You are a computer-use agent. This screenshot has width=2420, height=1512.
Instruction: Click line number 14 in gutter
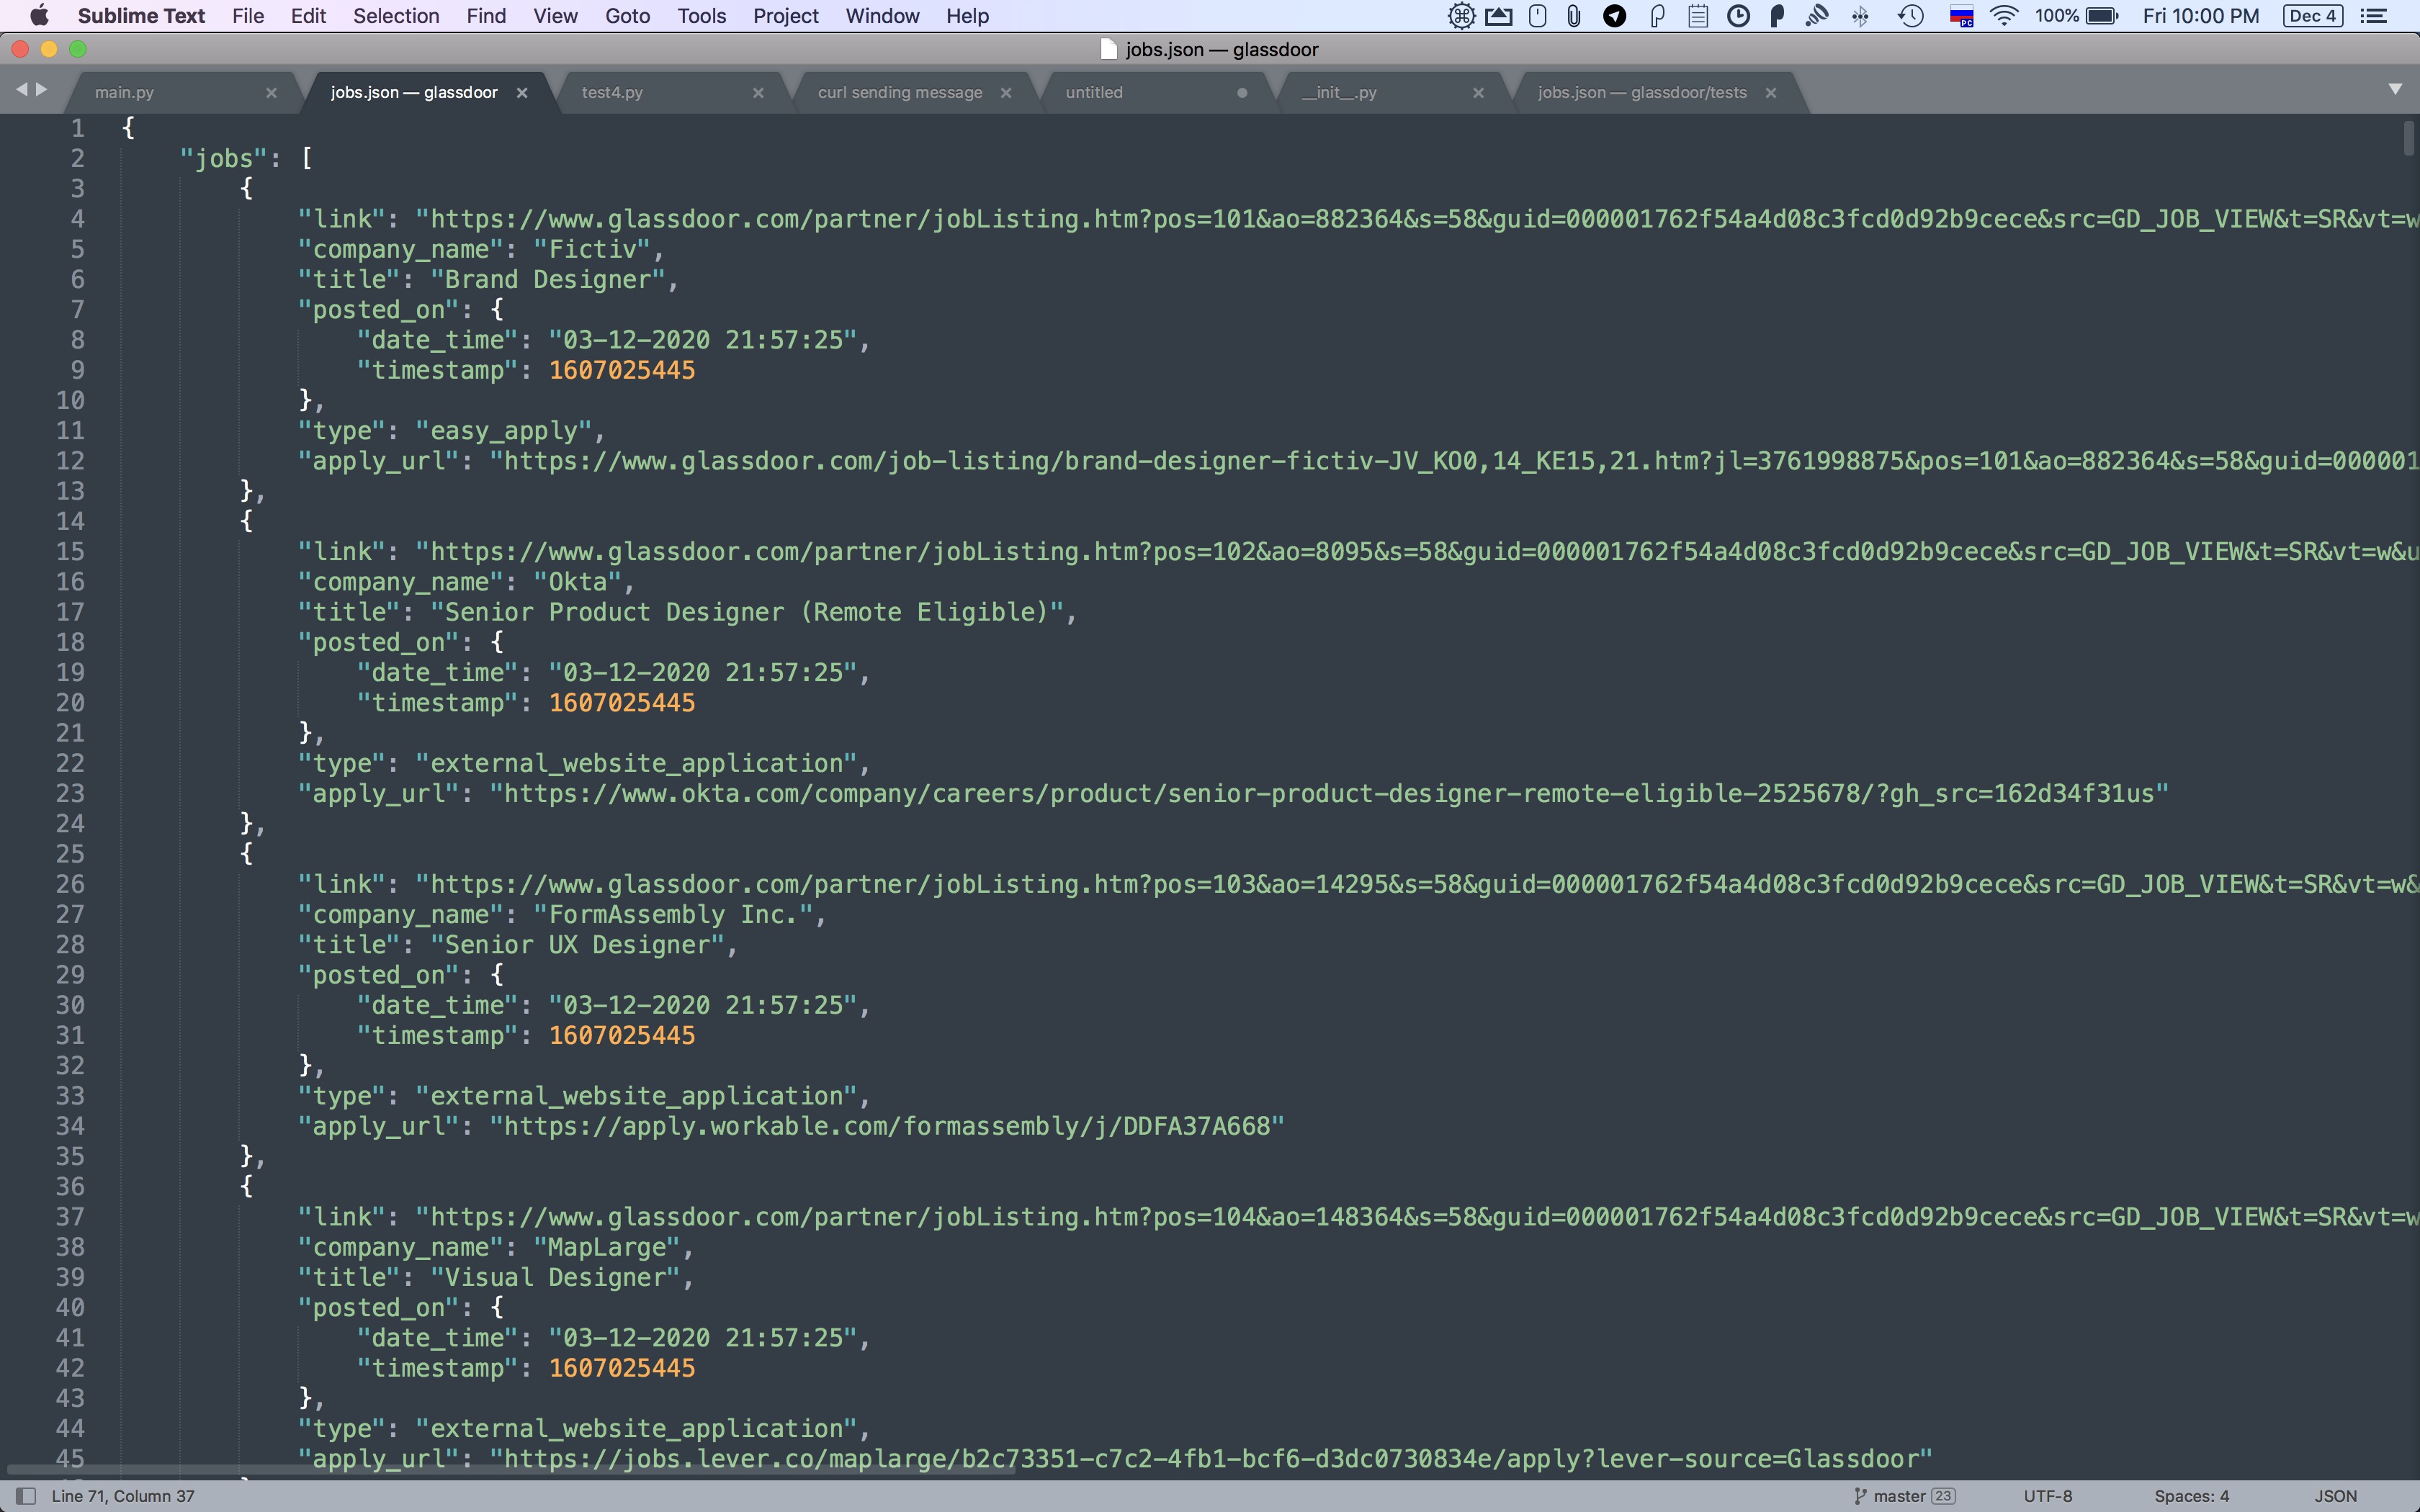point(70,521)
